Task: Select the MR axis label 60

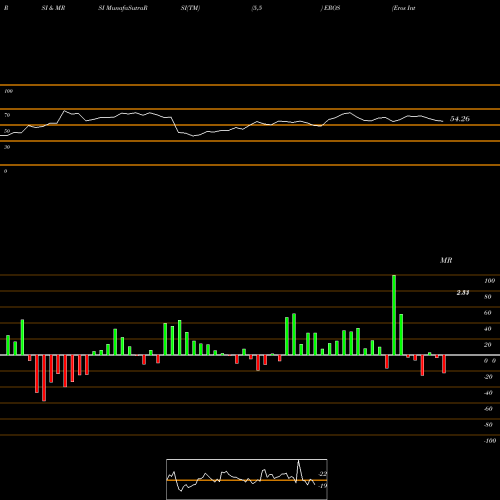Action: click(488, 313)
